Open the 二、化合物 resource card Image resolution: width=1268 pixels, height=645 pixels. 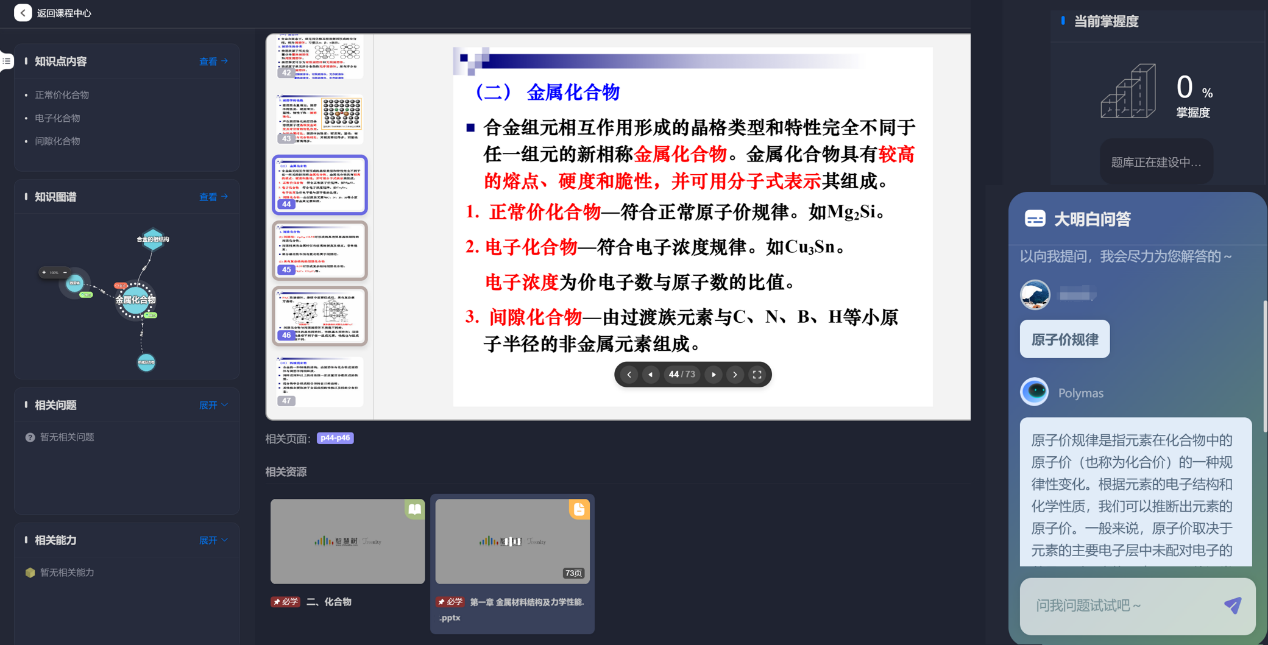coord(347,555)
